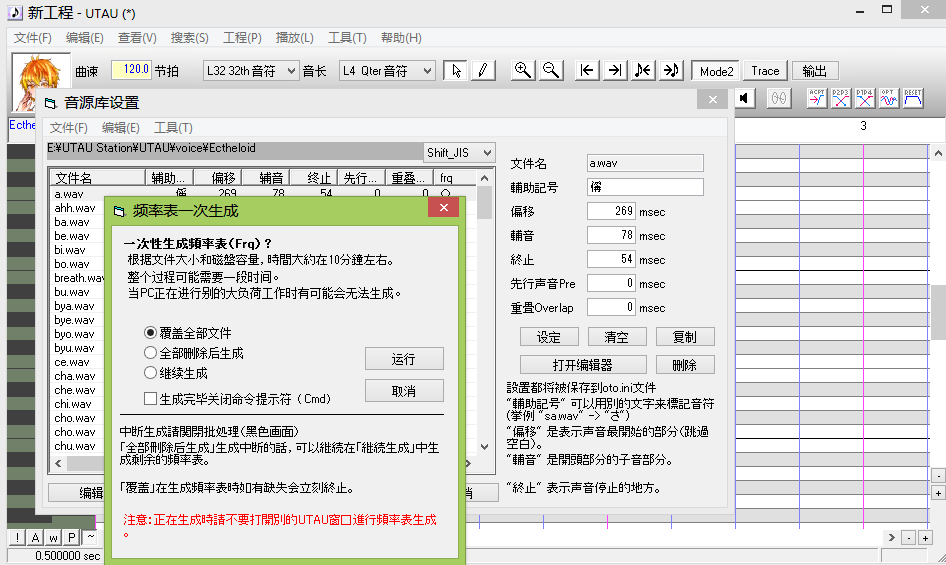Select the arrow pointer tool
946x565 pixels.
[456, 71]
